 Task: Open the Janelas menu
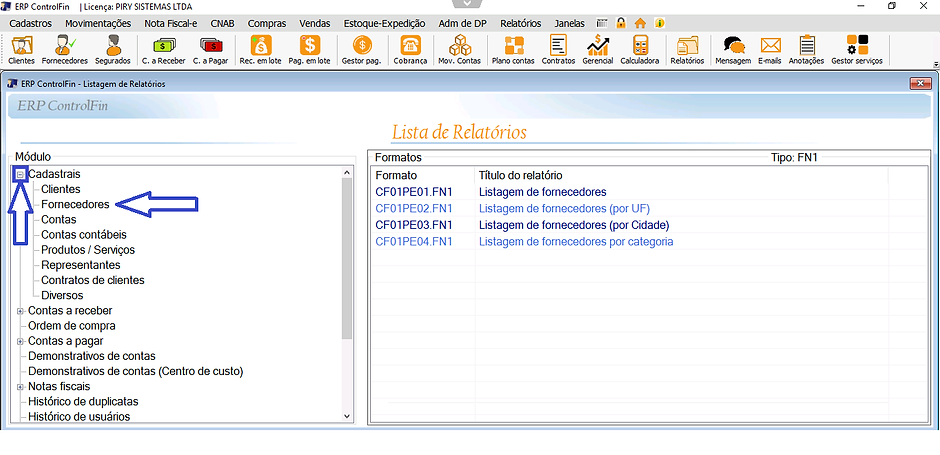(570, 23)
